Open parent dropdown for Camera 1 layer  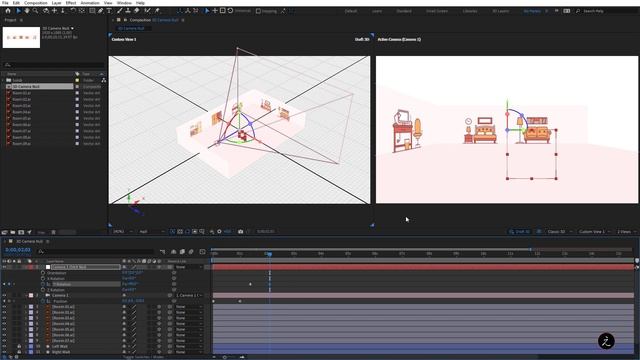[x=189, y=295]
